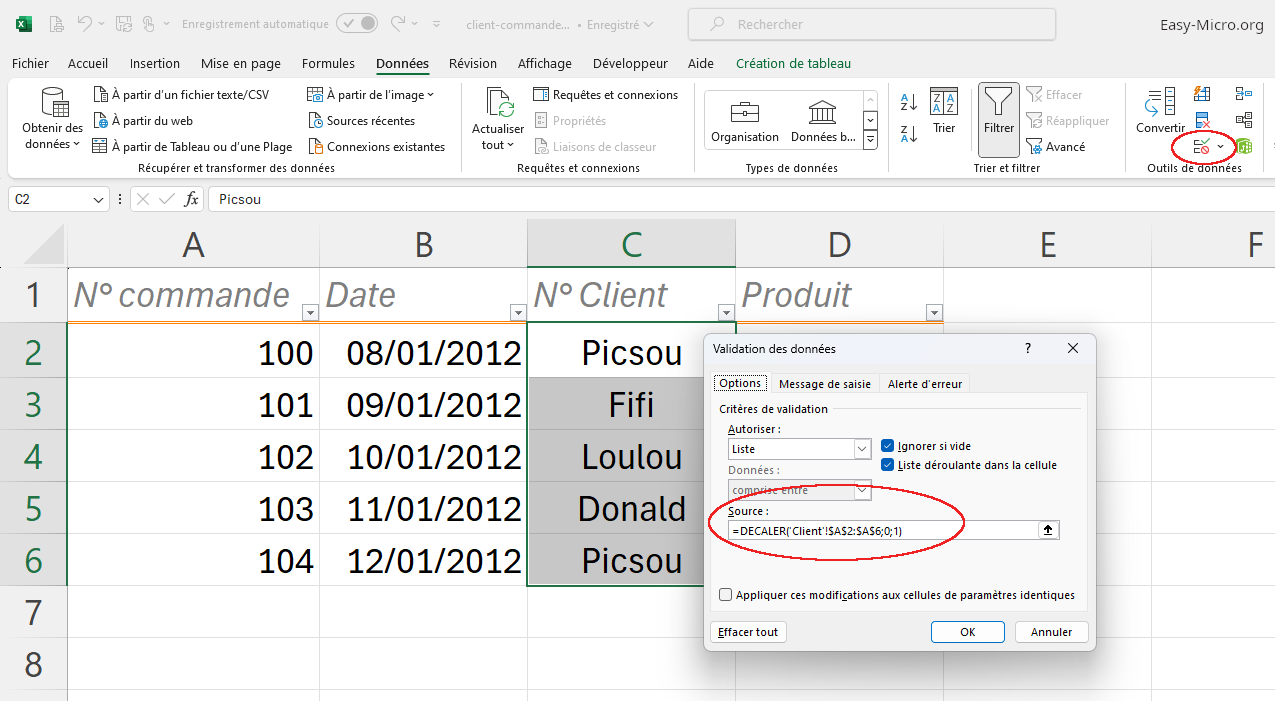
Task: Toggle the Filtrer funnel button
Action: [999, 118]
